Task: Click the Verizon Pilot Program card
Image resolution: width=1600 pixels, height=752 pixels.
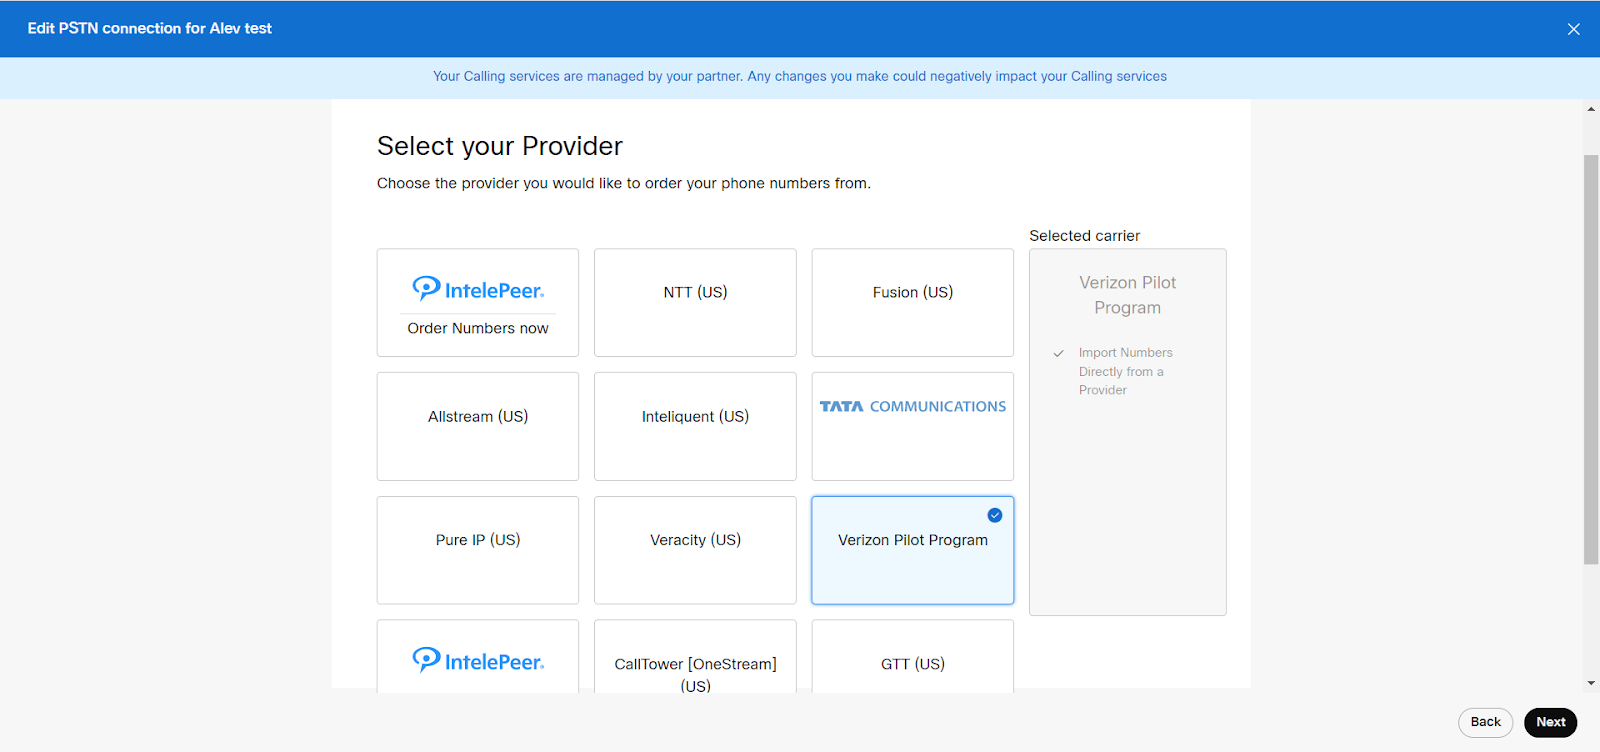Action: (913, 550)
